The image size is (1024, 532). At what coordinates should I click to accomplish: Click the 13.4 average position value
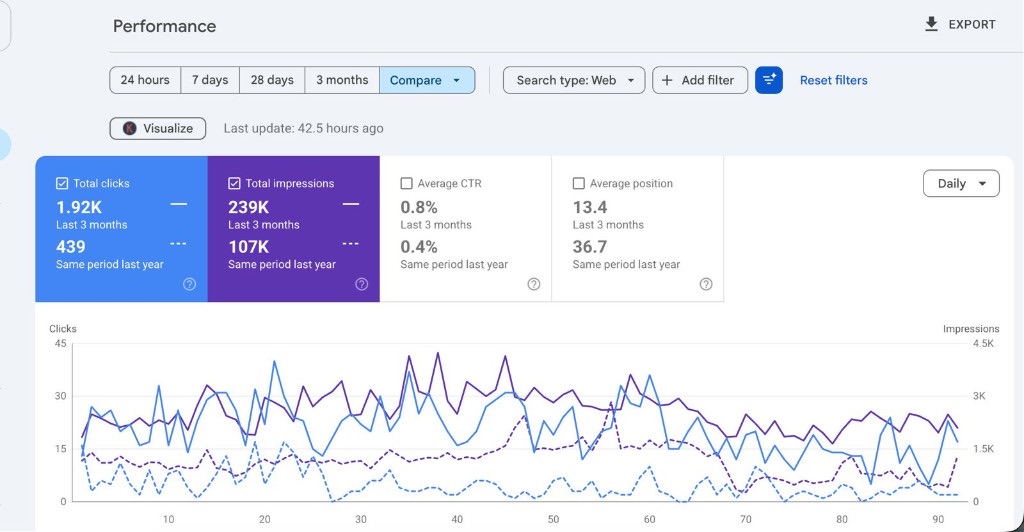click(x=590, y=208)
